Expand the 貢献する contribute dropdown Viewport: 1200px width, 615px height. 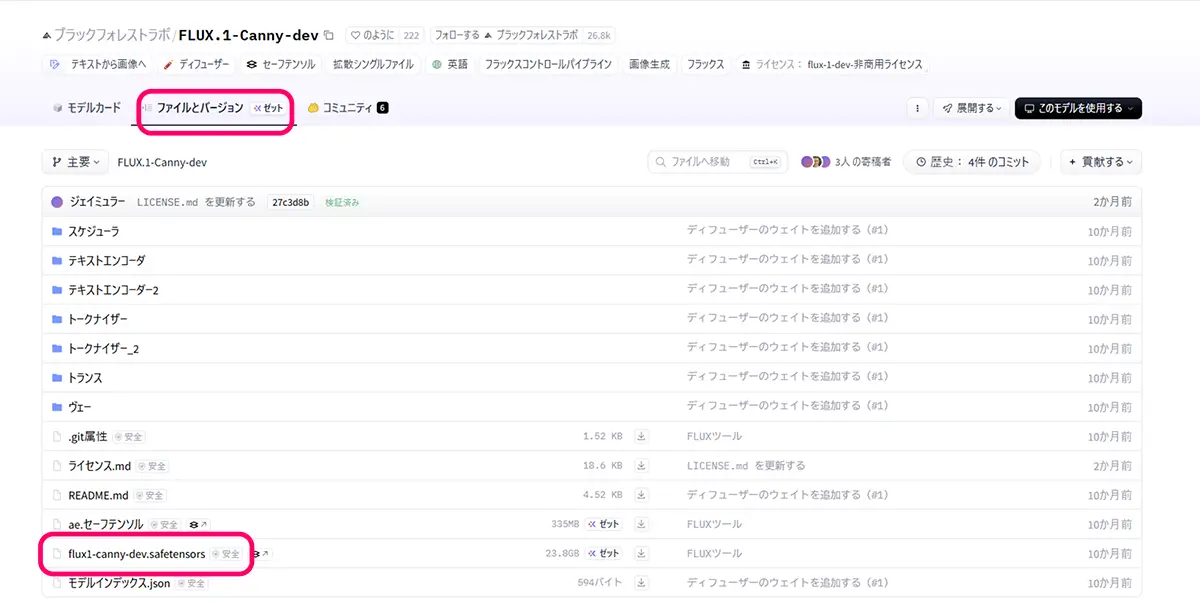pos(1101,162)
